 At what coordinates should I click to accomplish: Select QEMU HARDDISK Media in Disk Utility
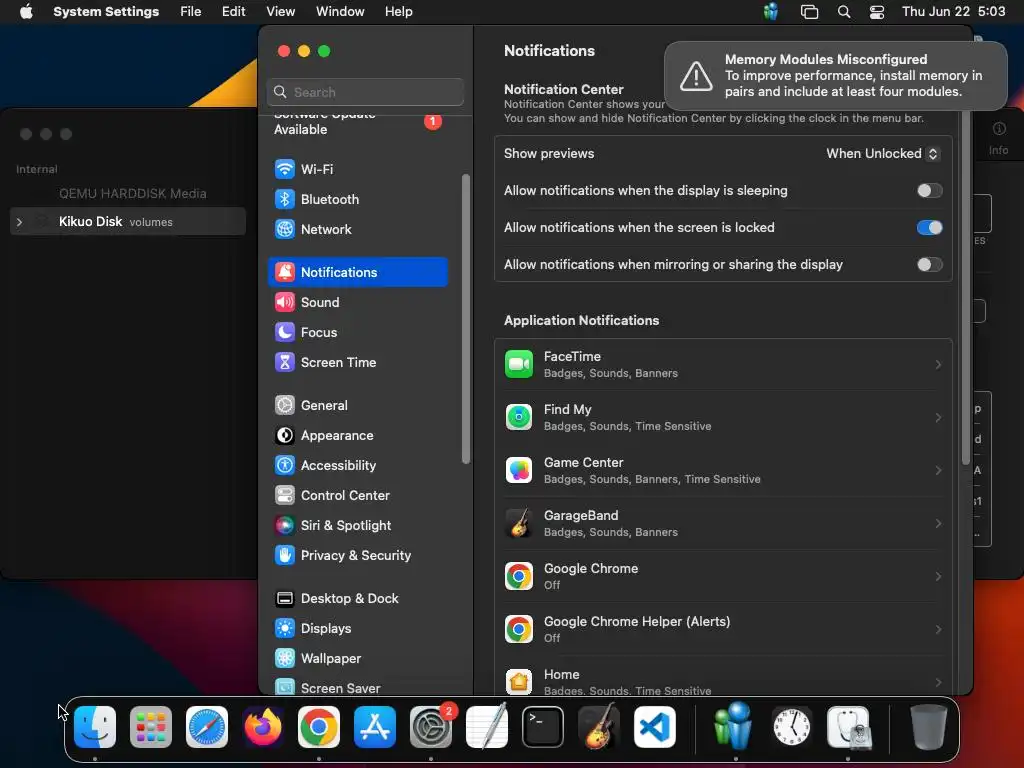tap(133, 193)
